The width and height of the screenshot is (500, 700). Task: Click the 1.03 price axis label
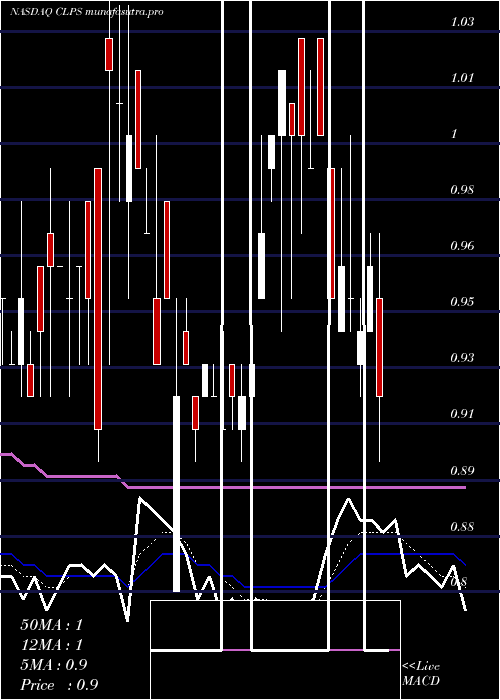click(x=462, y=21)
